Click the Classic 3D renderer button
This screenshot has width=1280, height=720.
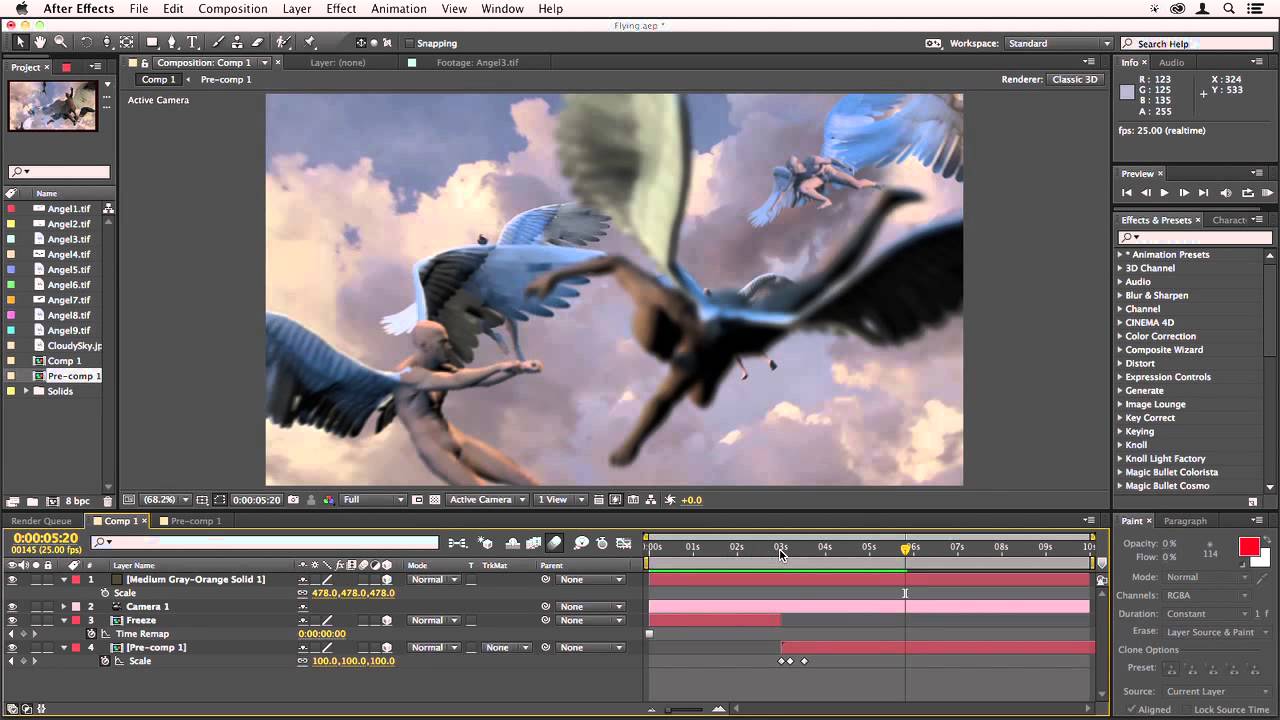(1075, 80)
